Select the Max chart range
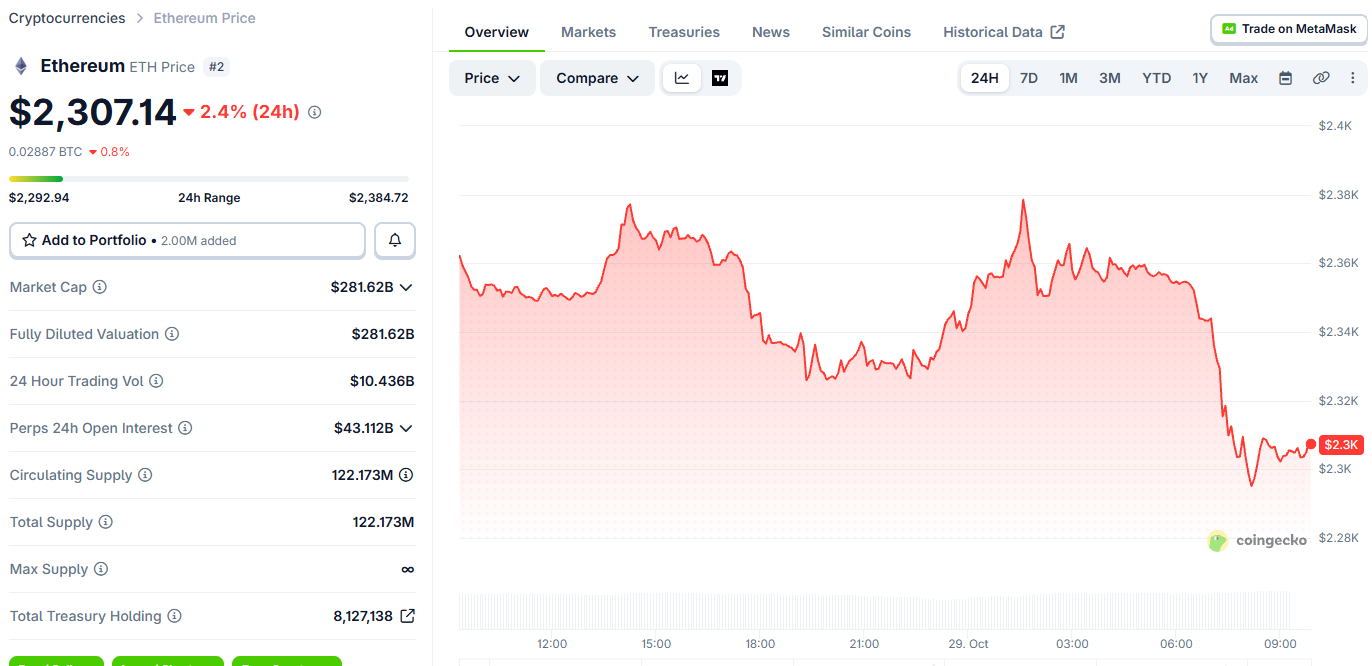Image resolution: width=1372 pixels, height=666 pixels. pyautogui.click(x=1244, y=78)
